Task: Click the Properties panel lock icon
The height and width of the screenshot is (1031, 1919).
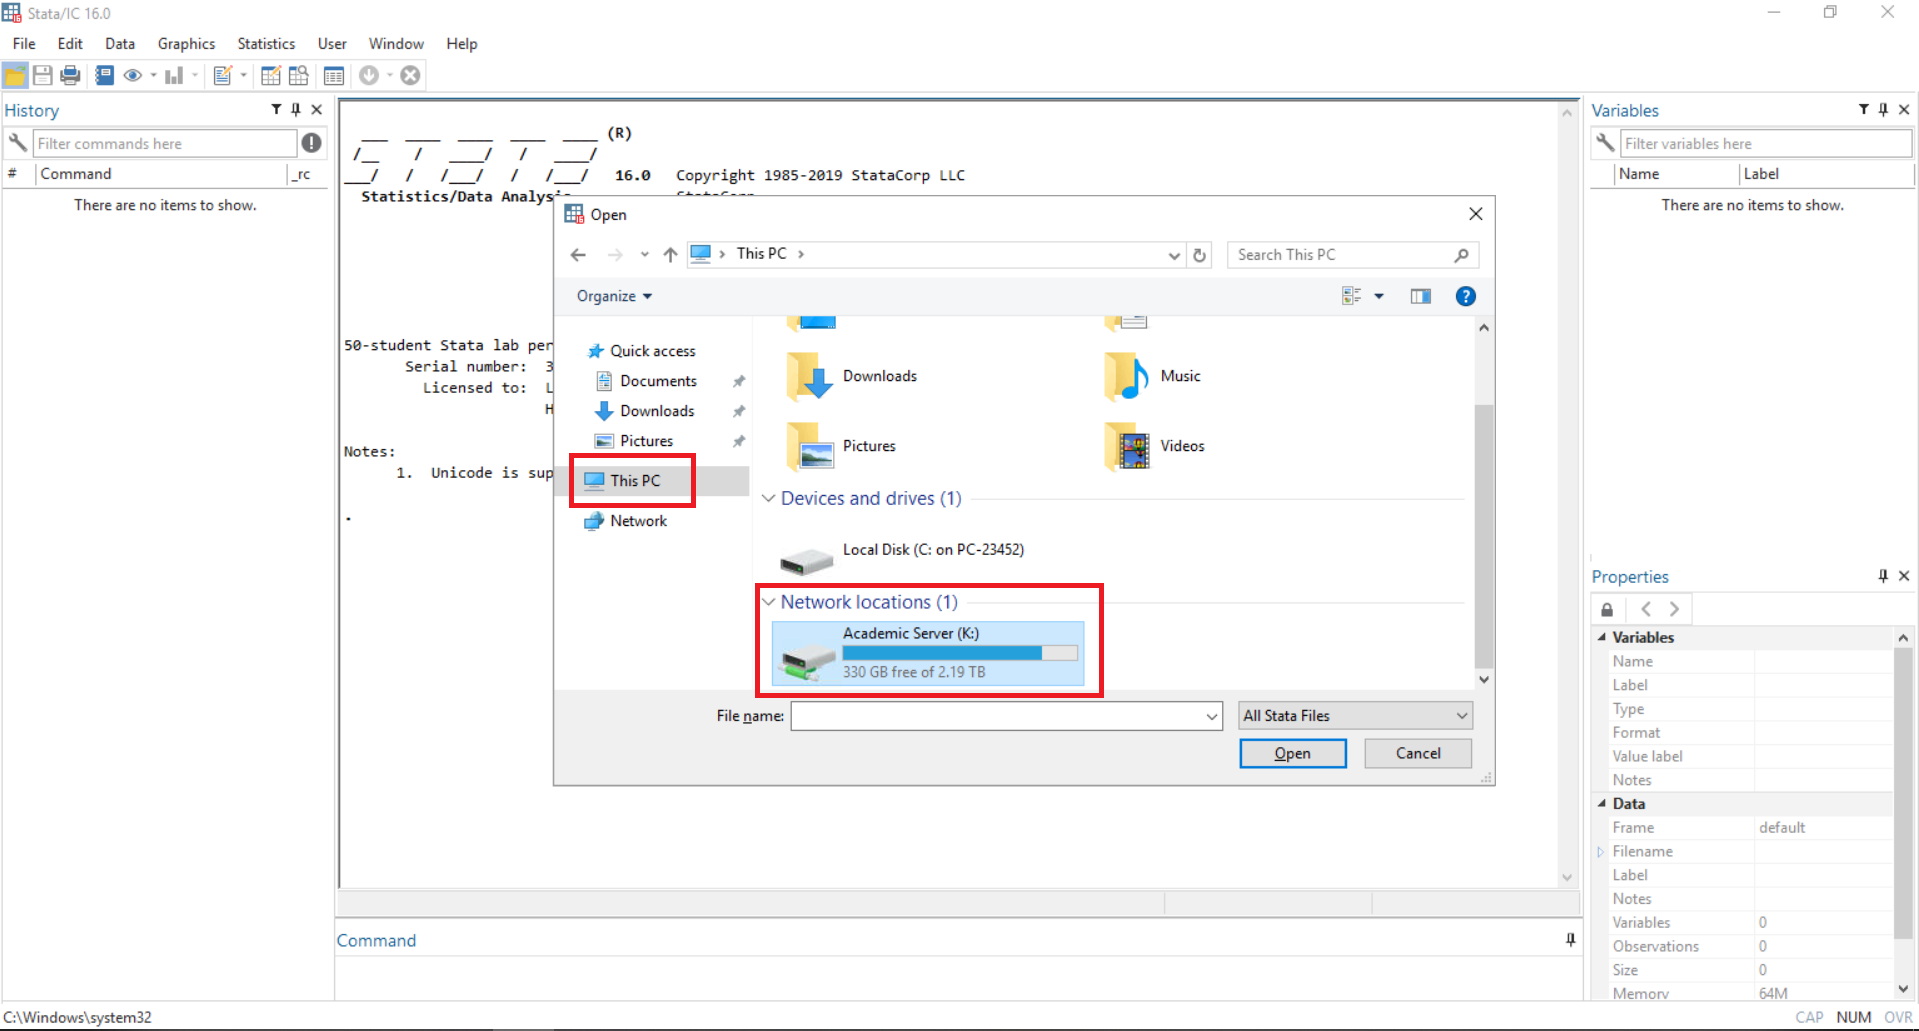Action: (1607, 609)
